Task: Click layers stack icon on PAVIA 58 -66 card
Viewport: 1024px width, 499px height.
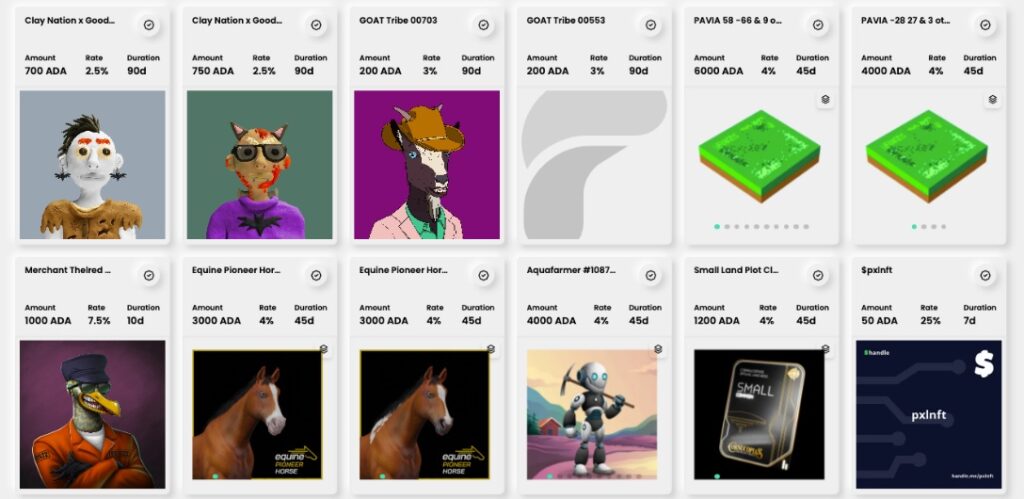Action: 825,99
